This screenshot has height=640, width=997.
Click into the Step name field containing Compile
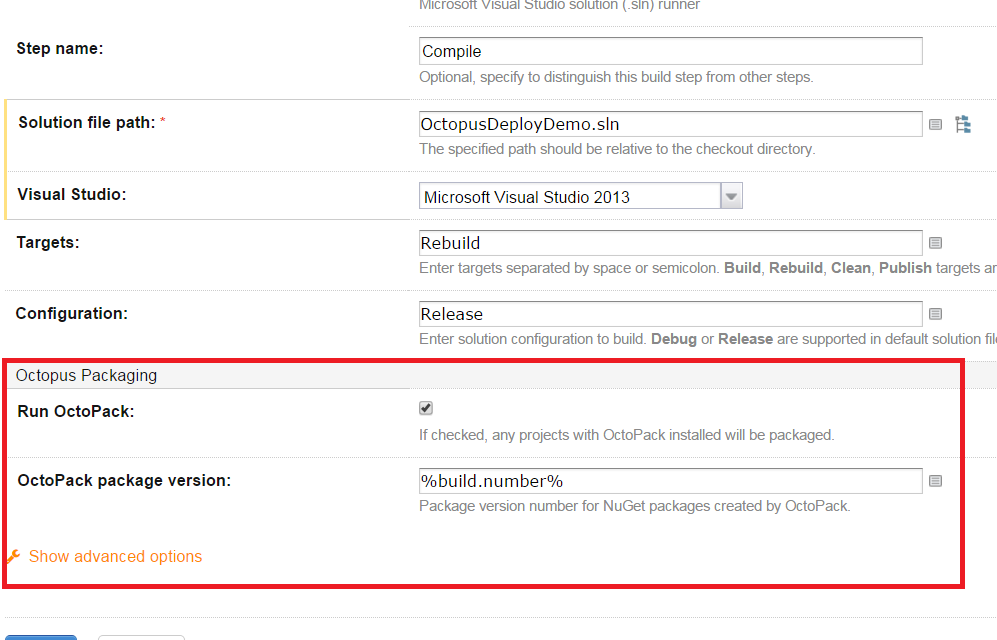coord(670,51)
